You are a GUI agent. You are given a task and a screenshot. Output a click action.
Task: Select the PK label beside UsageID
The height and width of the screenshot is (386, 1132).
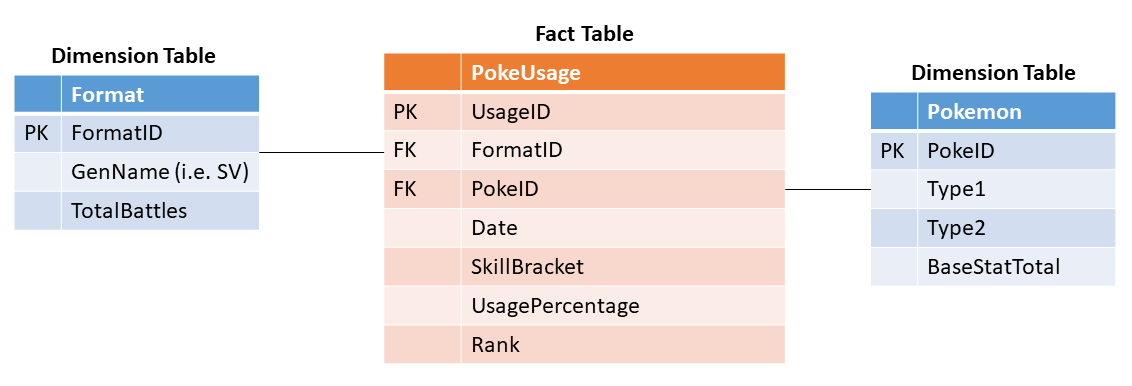405,112
